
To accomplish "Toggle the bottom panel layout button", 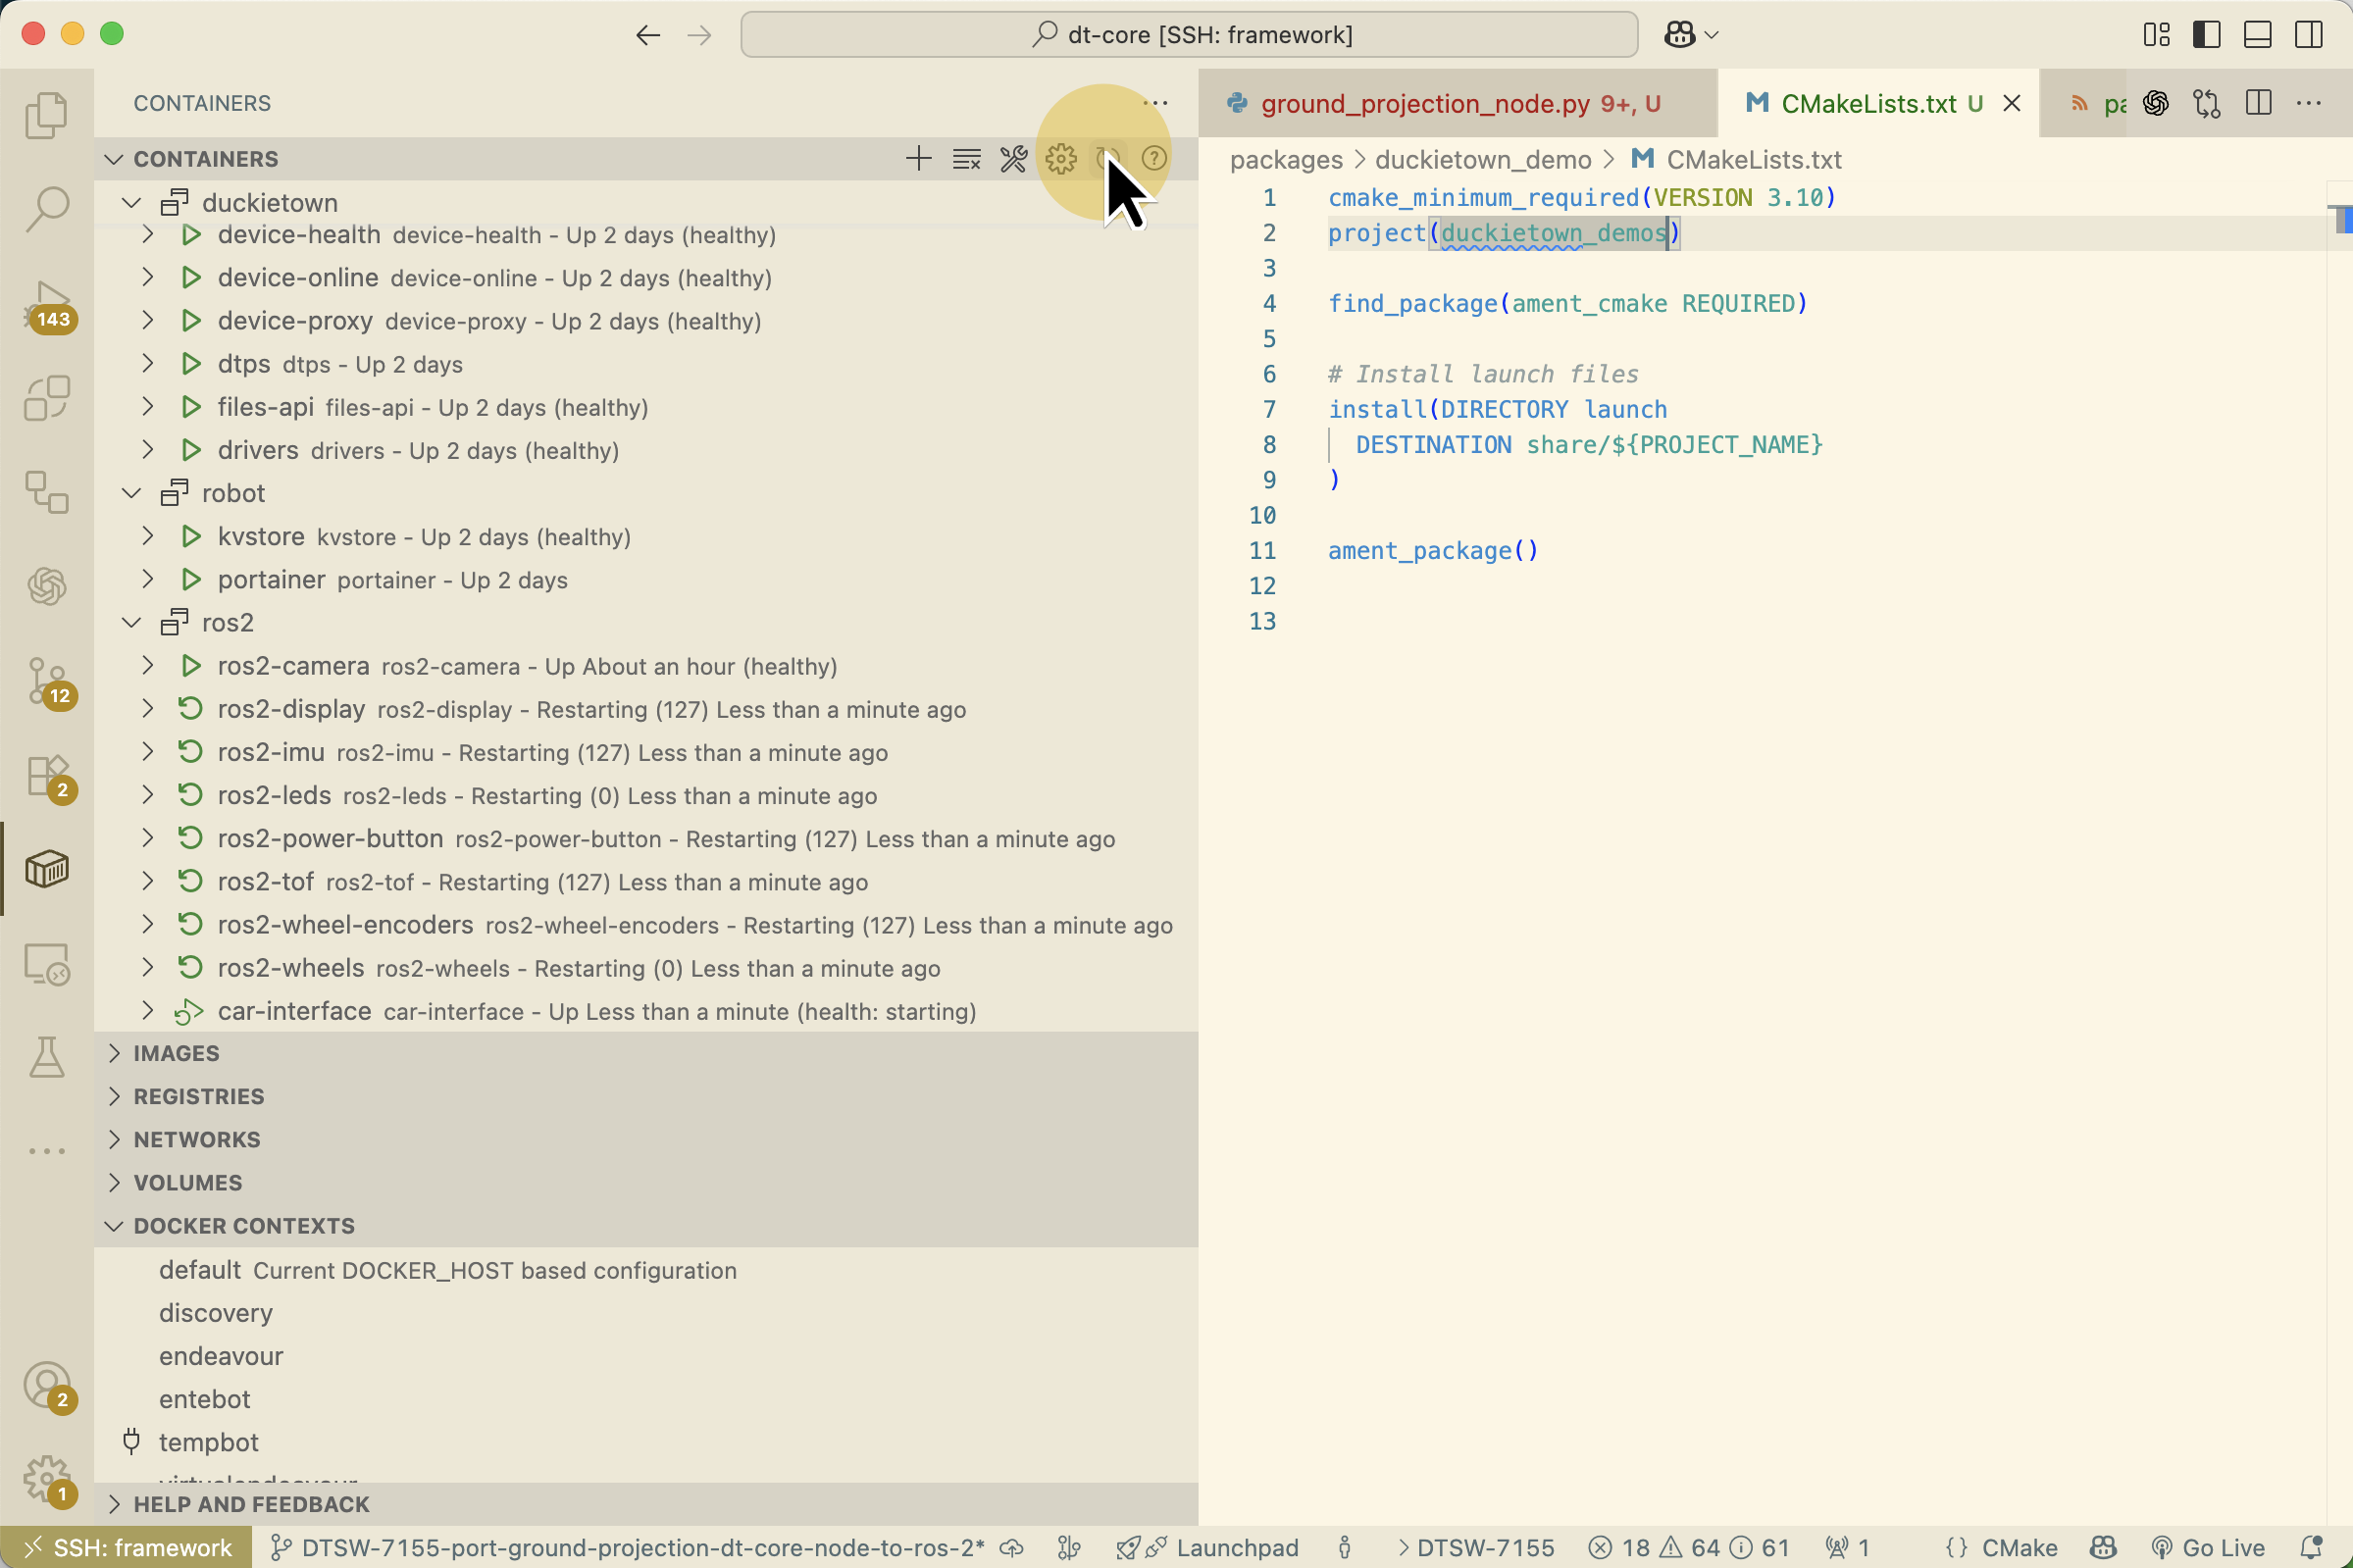I will click(2257, 35).
